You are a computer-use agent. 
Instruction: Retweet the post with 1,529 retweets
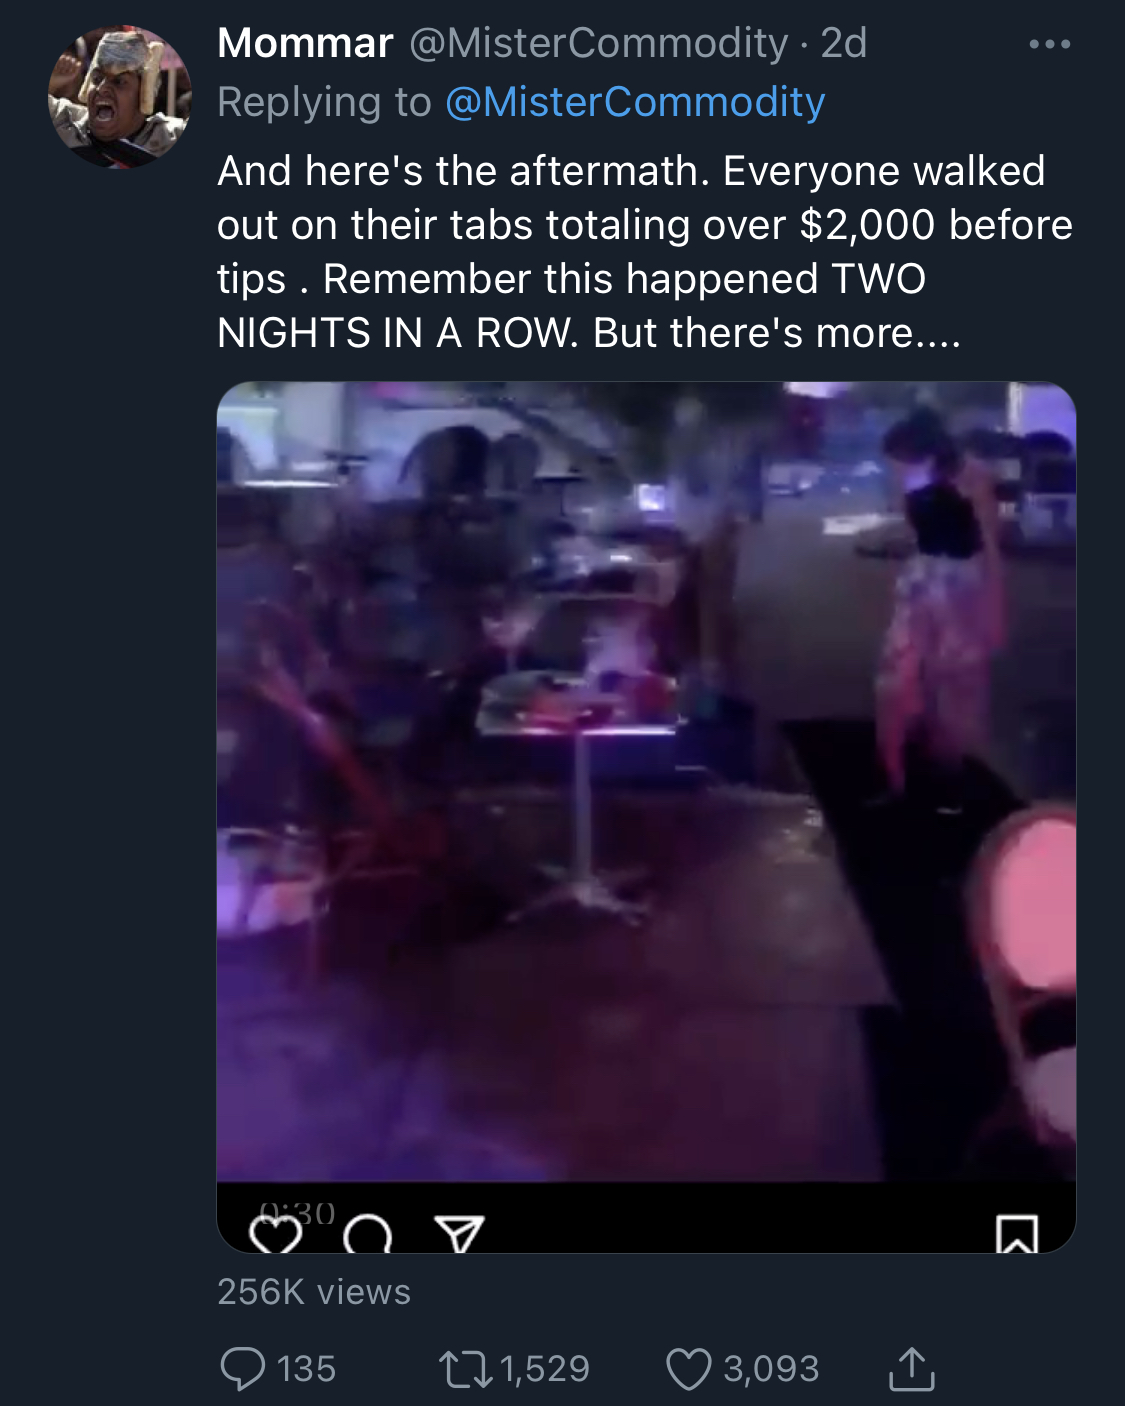pyautogui.click(x=466, y=1369)
